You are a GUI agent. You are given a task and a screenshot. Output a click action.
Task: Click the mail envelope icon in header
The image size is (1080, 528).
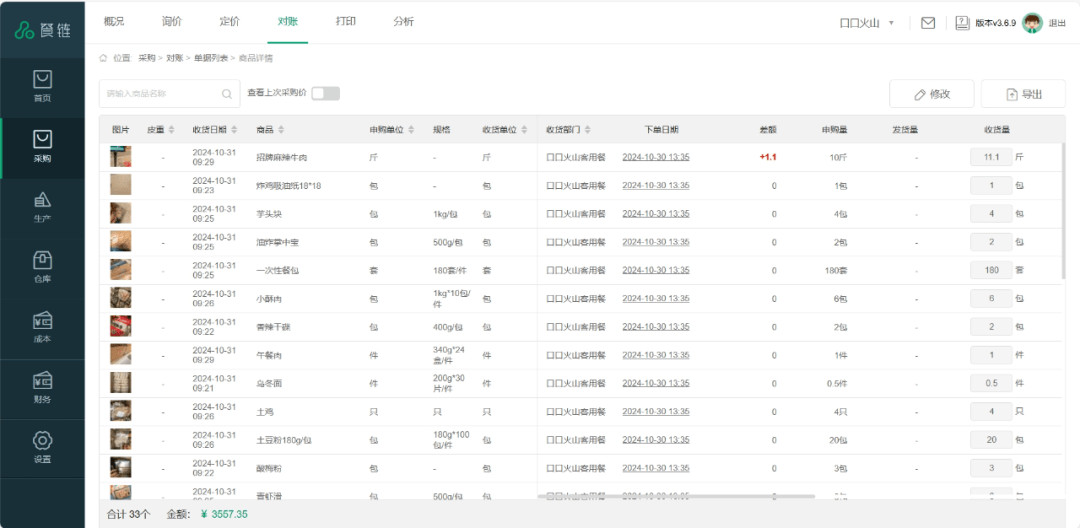pos(928,23)
